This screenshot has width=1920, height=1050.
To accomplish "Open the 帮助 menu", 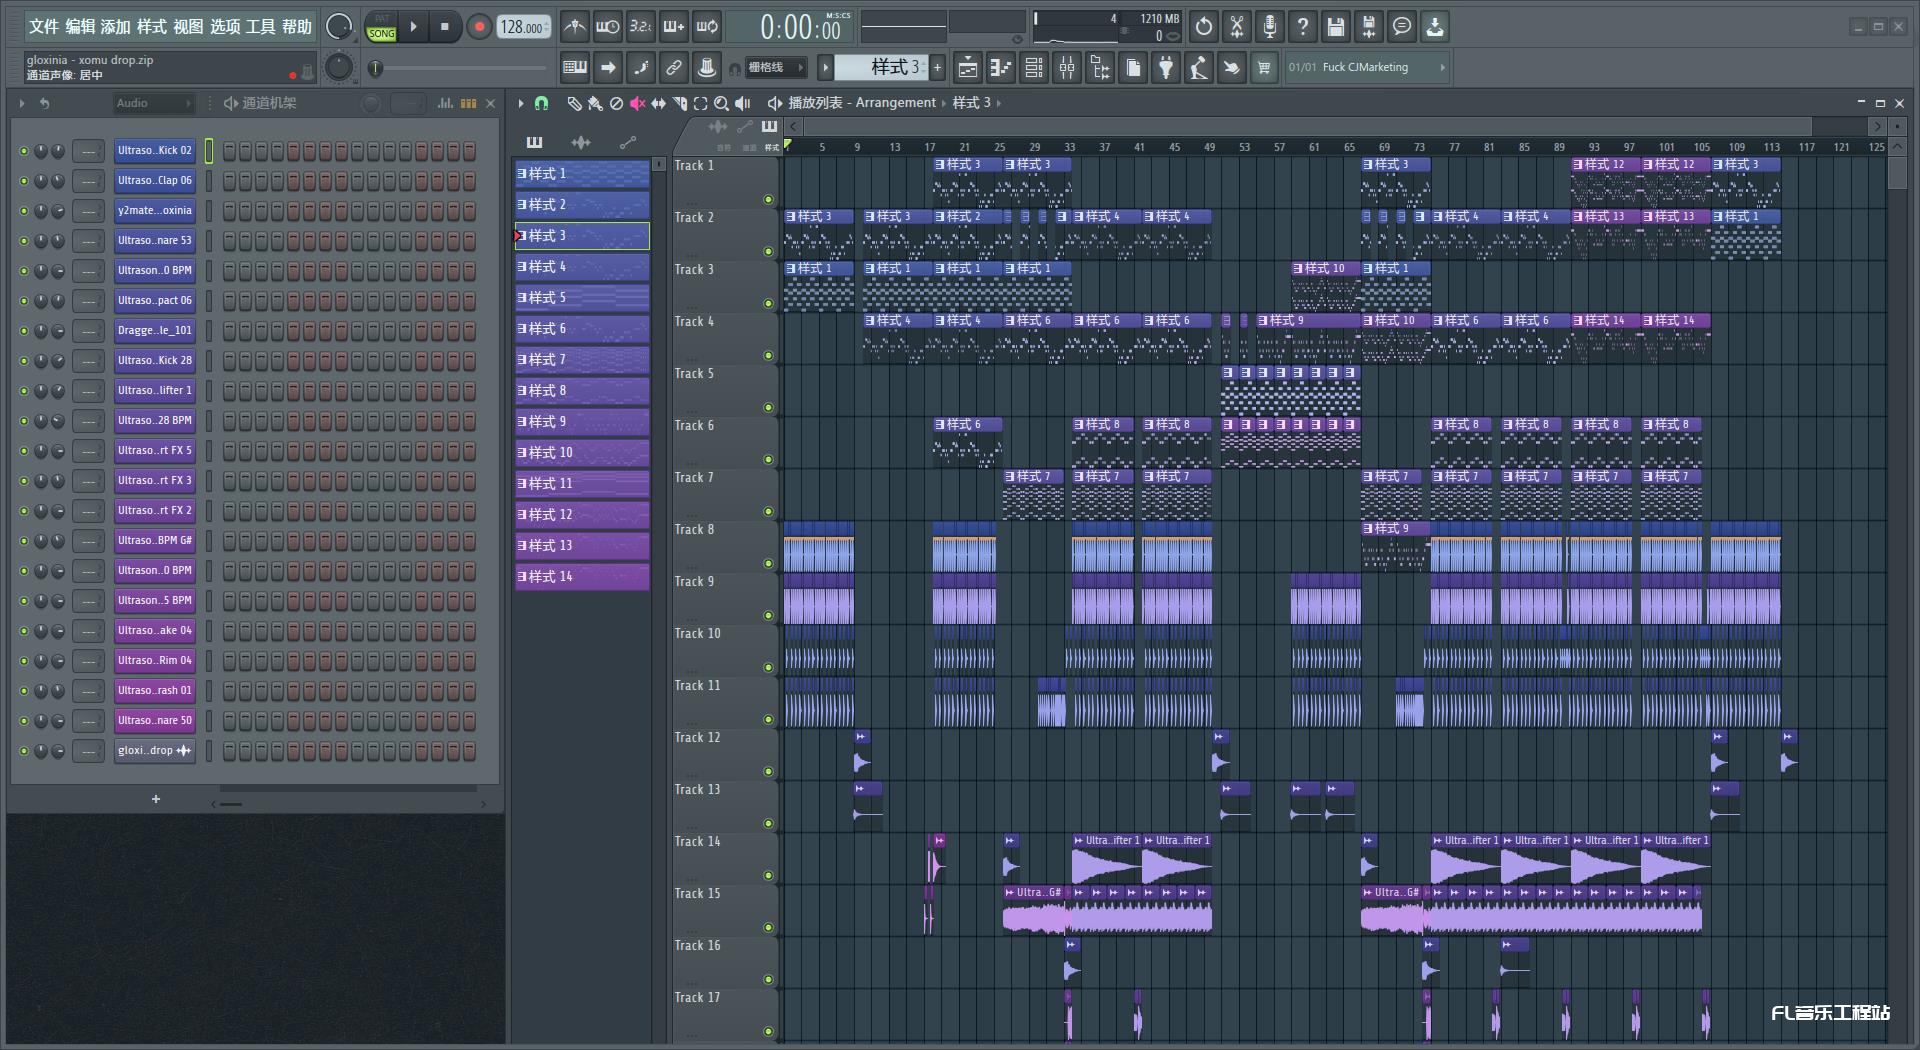I will pos(296,27).
